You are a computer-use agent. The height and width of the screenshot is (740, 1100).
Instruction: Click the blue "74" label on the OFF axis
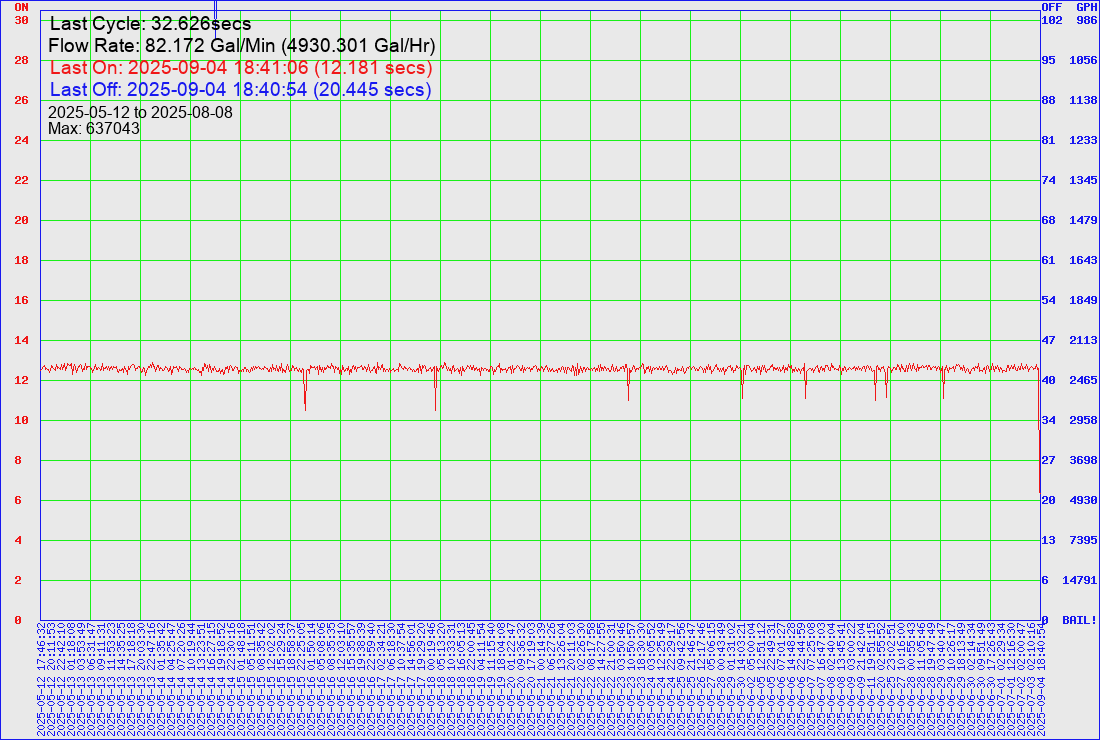pos(1048,180)
